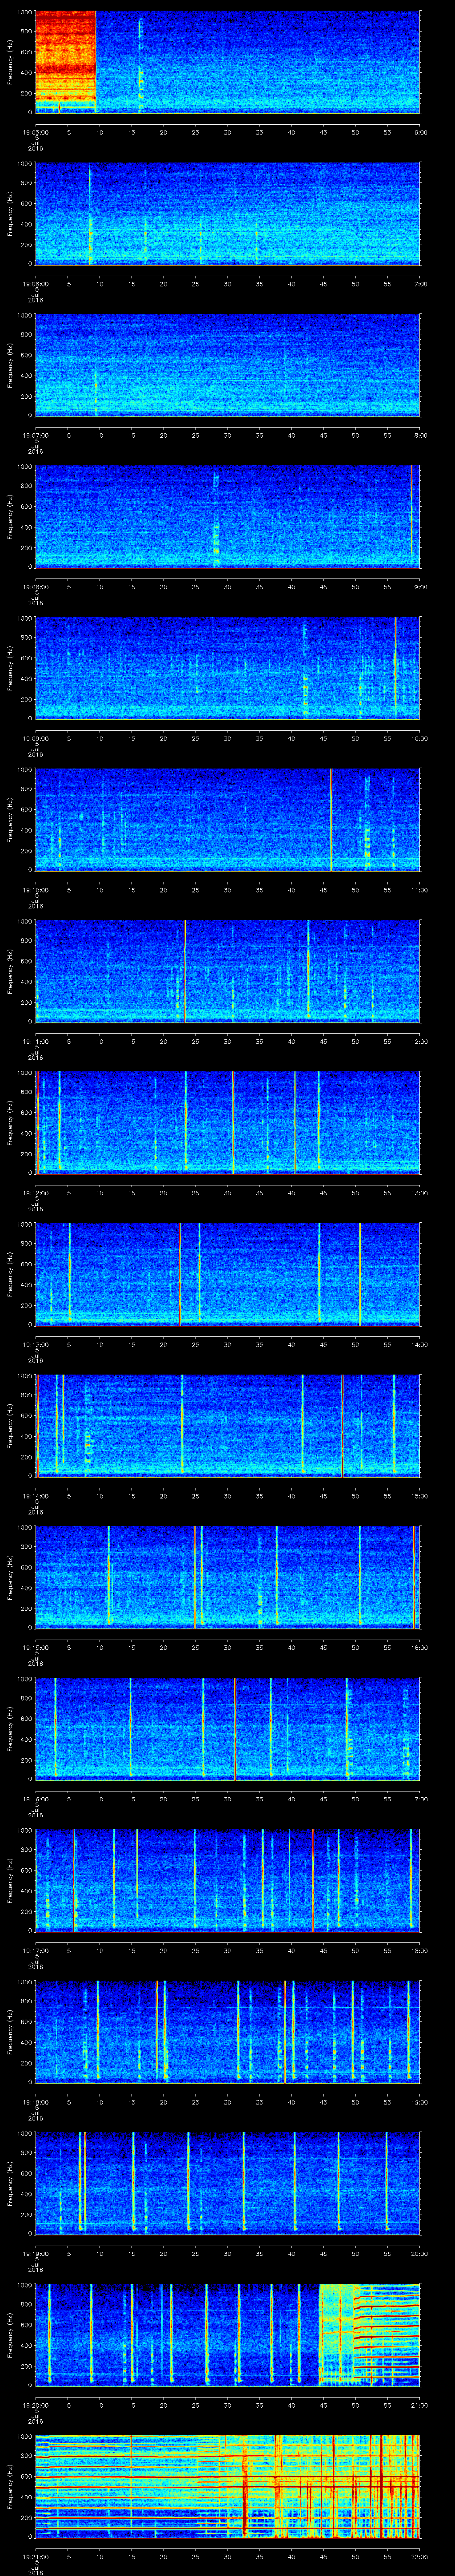The width and height of the screenshot is (455, 2576).
Task: Click the 19:05:00 start time label
Action: 36,131
